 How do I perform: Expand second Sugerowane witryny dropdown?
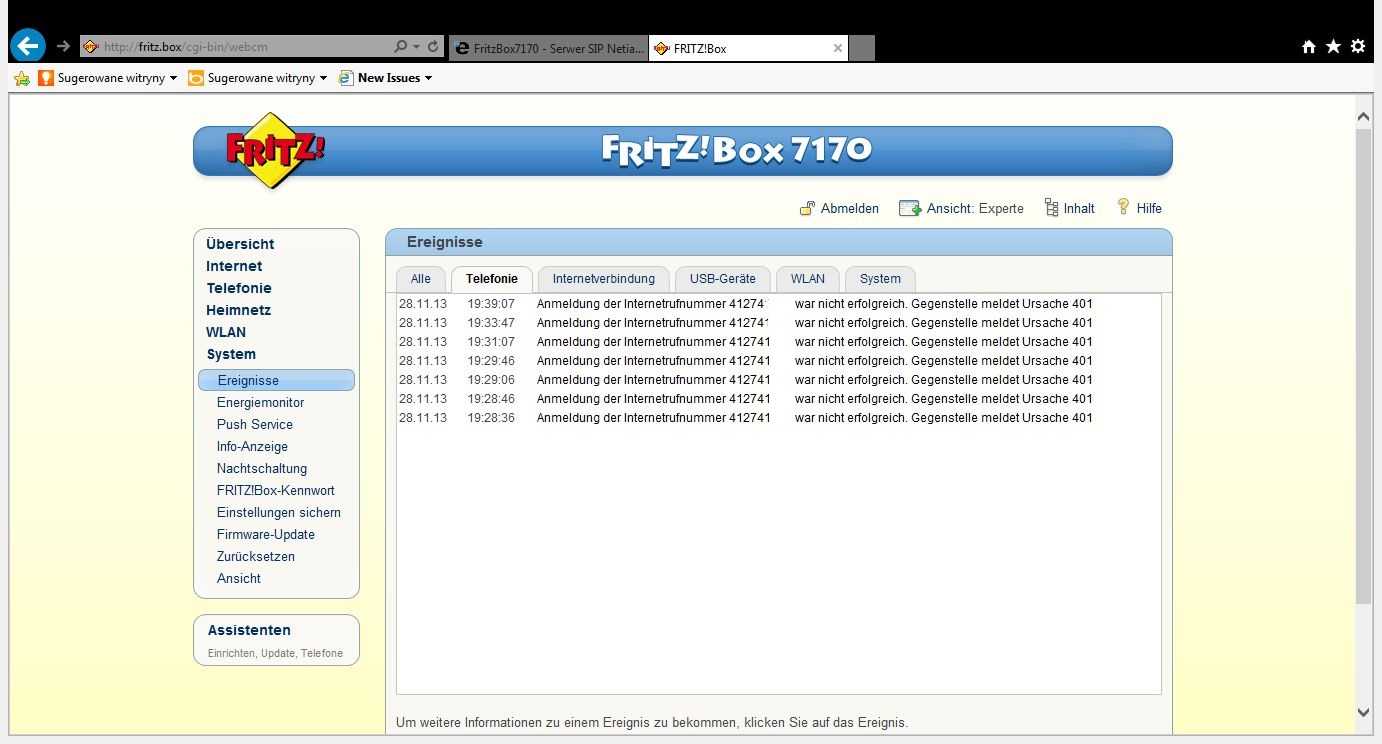click(x=323, y=78)
